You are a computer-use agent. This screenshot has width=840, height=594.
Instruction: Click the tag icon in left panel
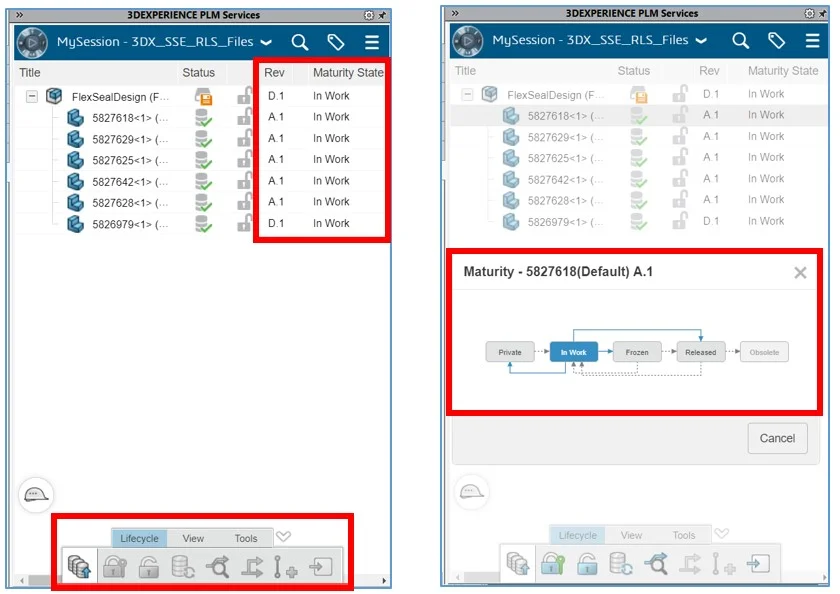tap(335, 42)
